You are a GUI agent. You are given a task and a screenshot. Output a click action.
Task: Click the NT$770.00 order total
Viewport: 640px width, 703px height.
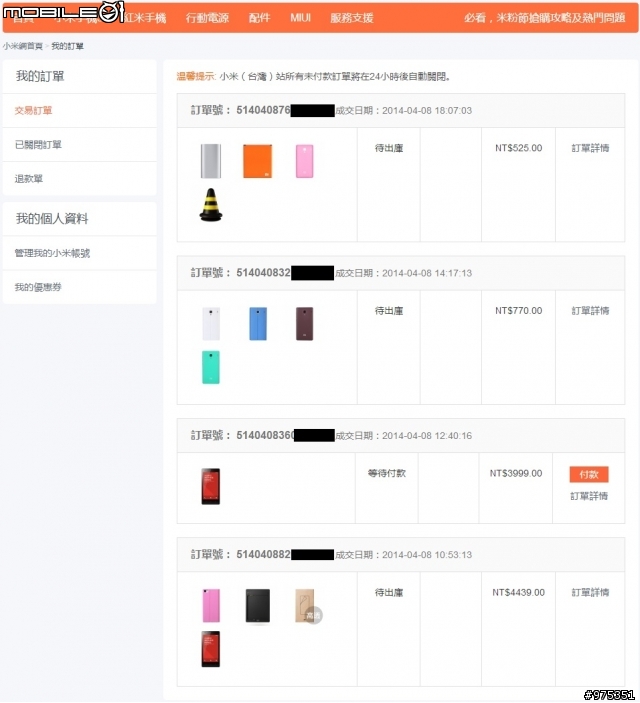click(518, 311)
